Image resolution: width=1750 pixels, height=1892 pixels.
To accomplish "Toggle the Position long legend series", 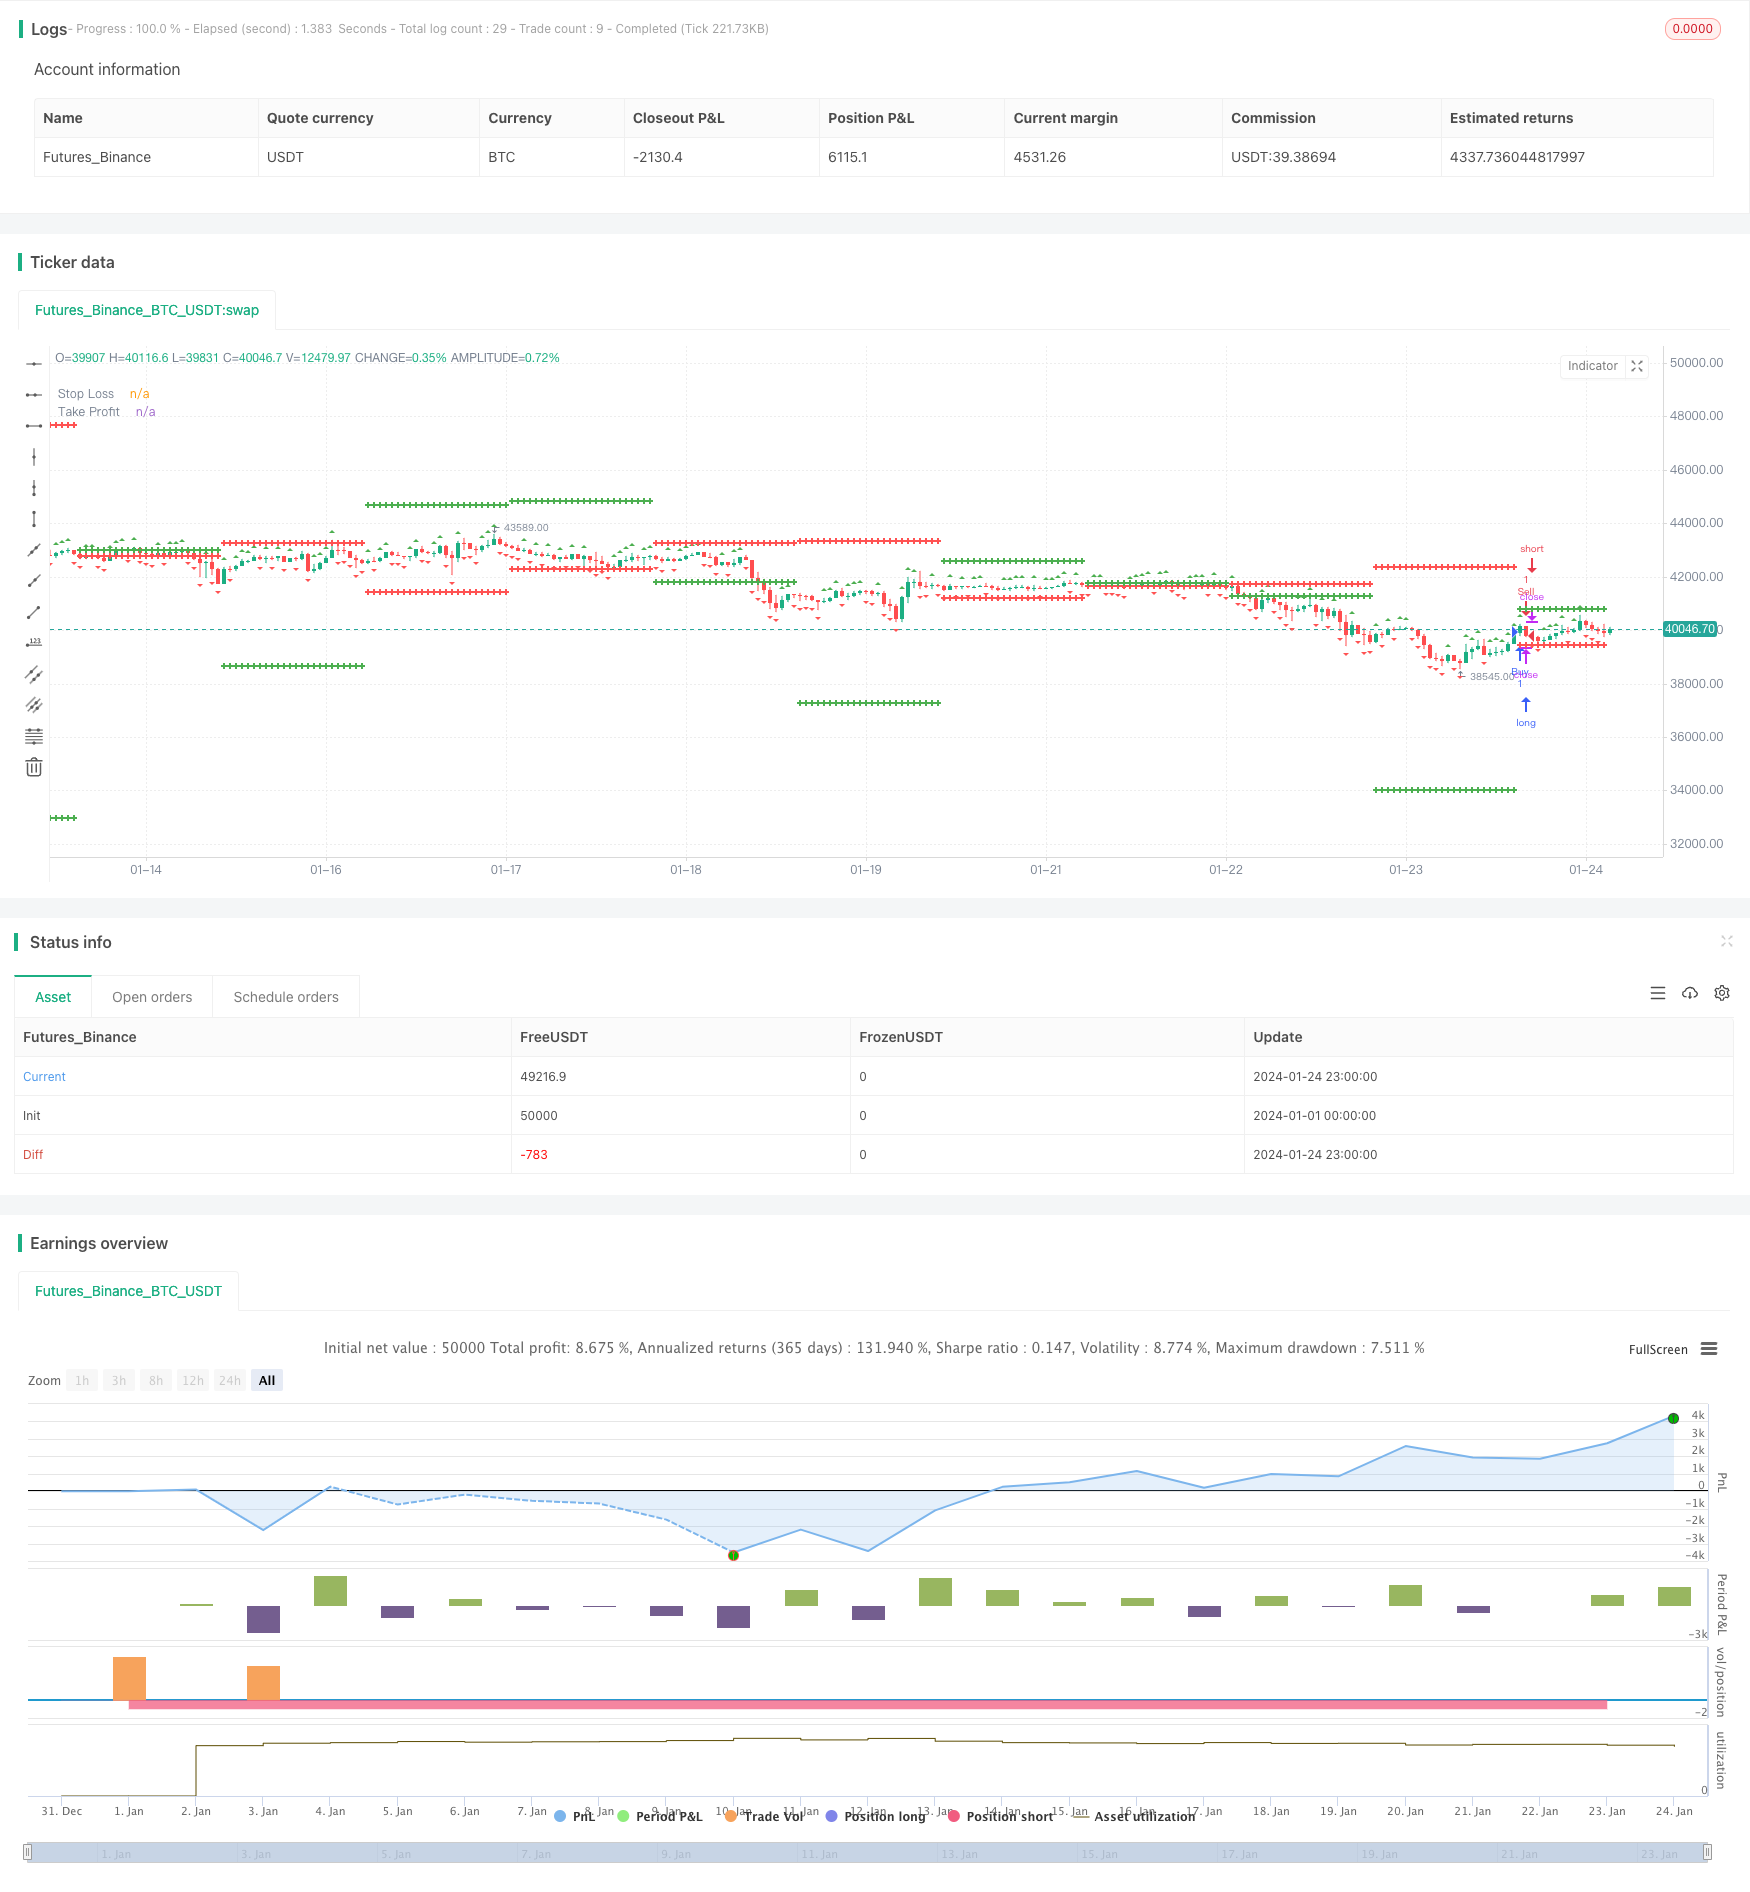I will (x=876, y=1816).
